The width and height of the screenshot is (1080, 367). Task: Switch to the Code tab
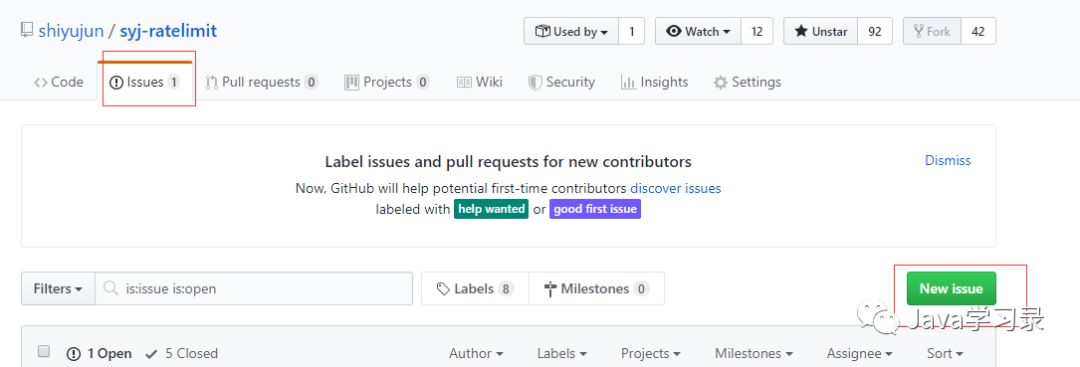(59, 82)
